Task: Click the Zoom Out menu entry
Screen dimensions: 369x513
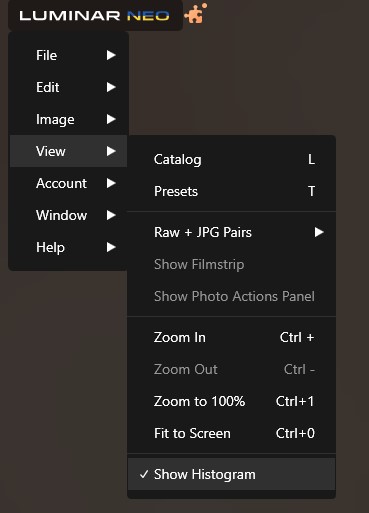Action: (x=231, y=369)
